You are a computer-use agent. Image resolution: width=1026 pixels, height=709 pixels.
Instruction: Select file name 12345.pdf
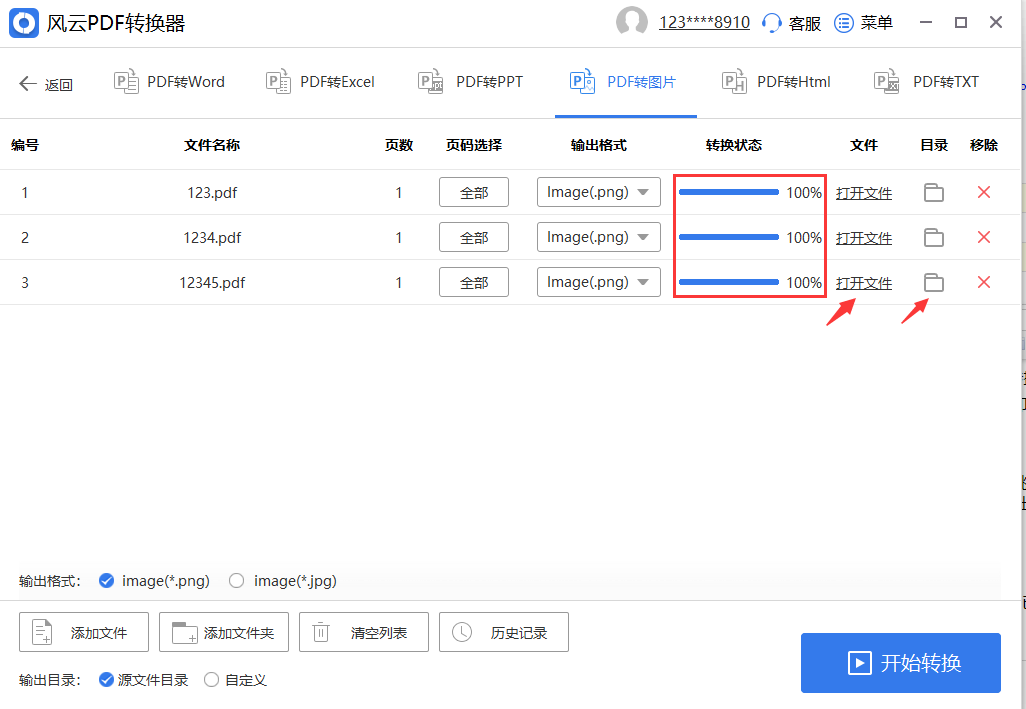coord(212,283)
